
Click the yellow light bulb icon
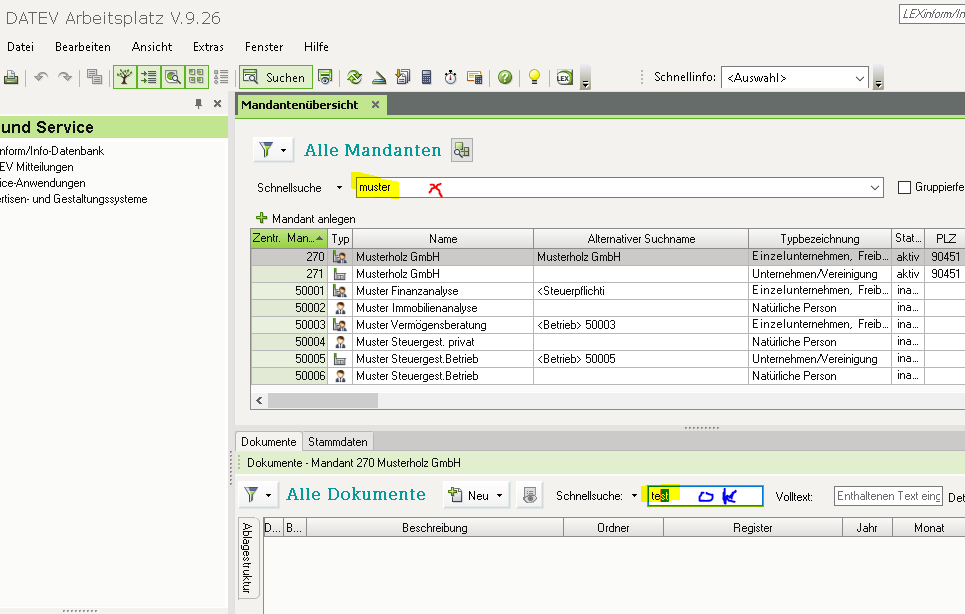click(535, 78)
